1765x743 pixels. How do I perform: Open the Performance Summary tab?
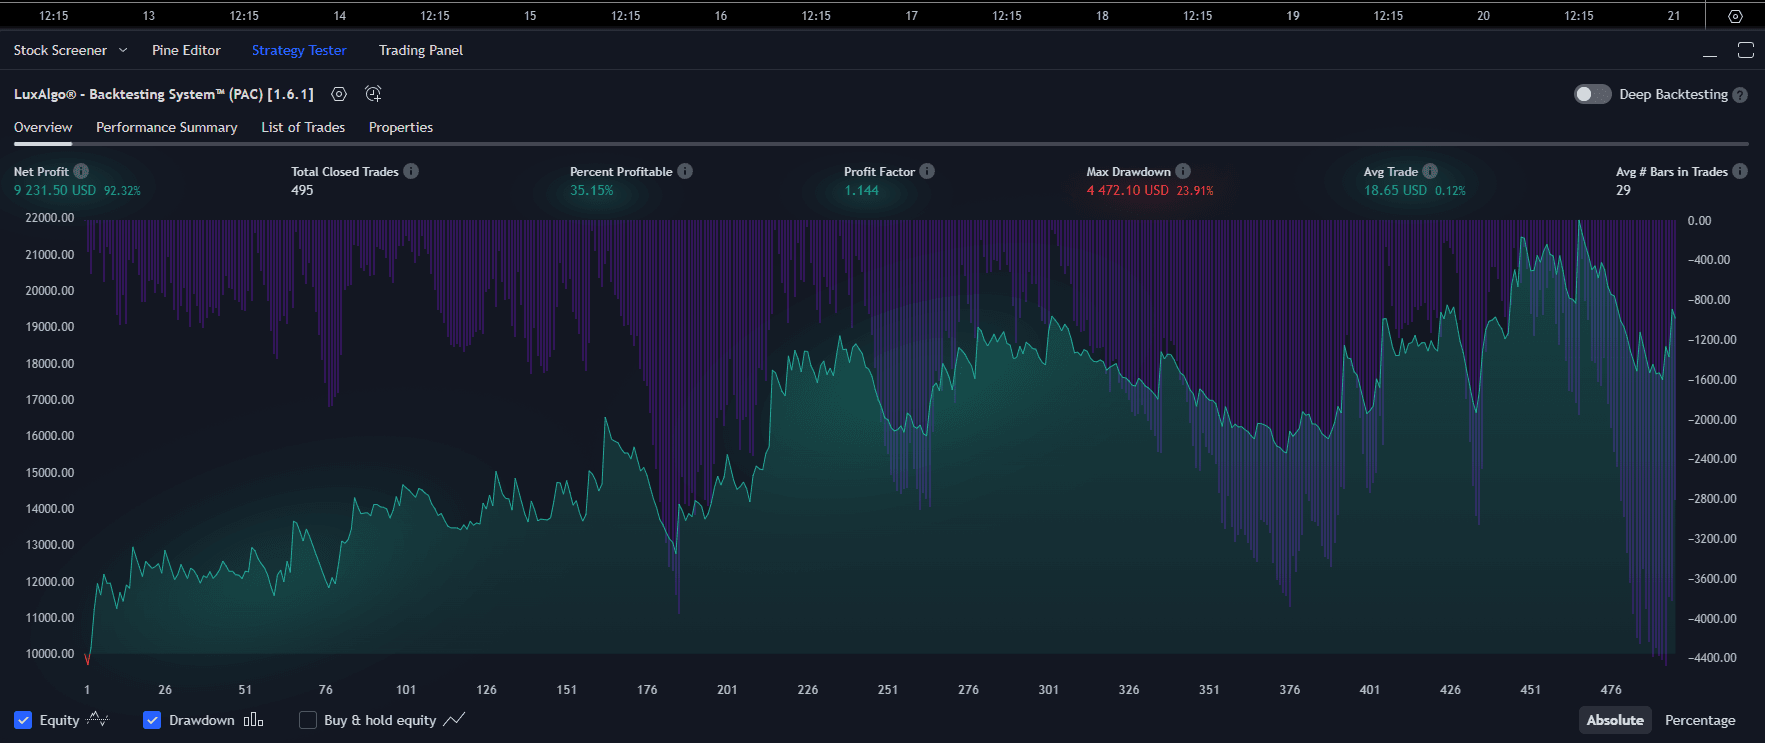coord(167,127)
